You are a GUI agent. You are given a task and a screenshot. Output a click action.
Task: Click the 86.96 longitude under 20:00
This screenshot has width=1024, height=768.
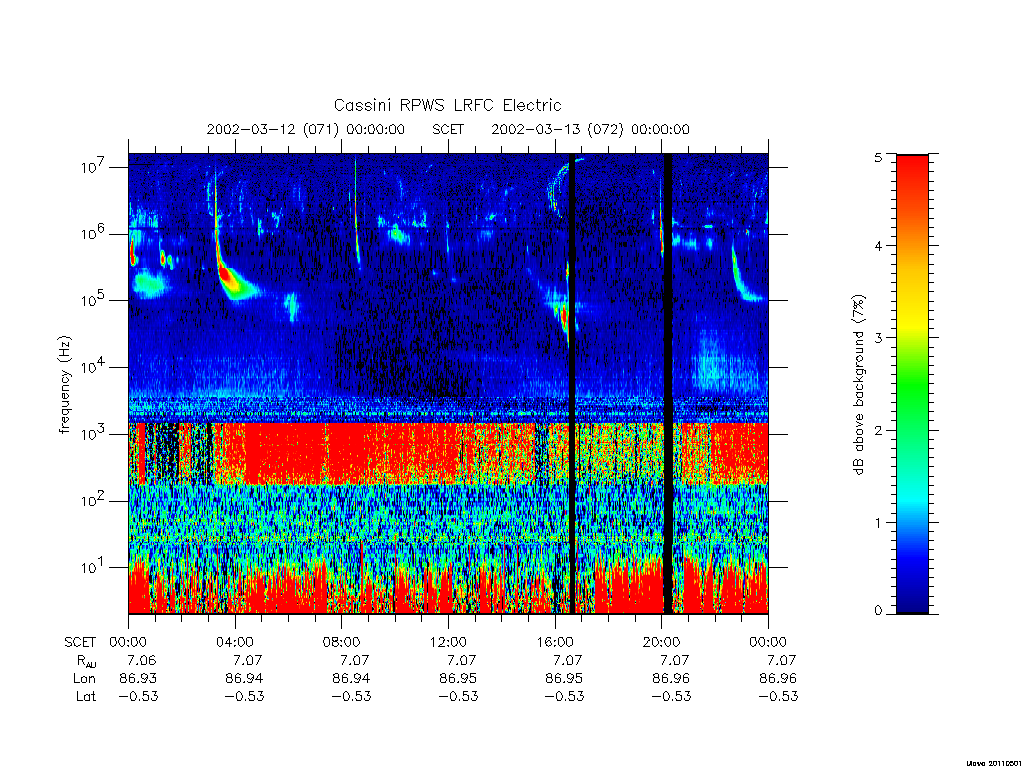click(671, 679)
